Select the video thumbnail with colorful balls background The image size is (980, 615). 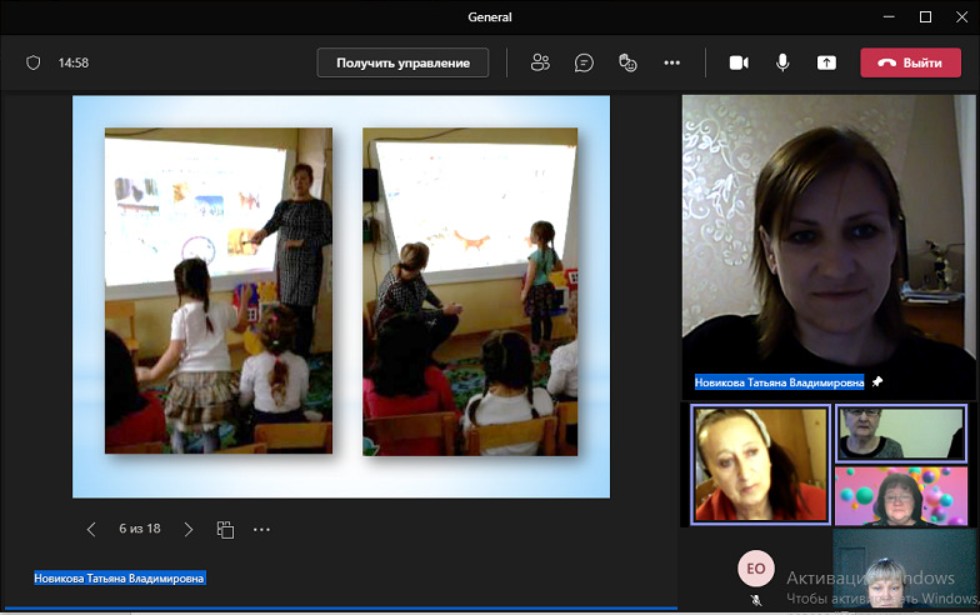coord(900,495)
